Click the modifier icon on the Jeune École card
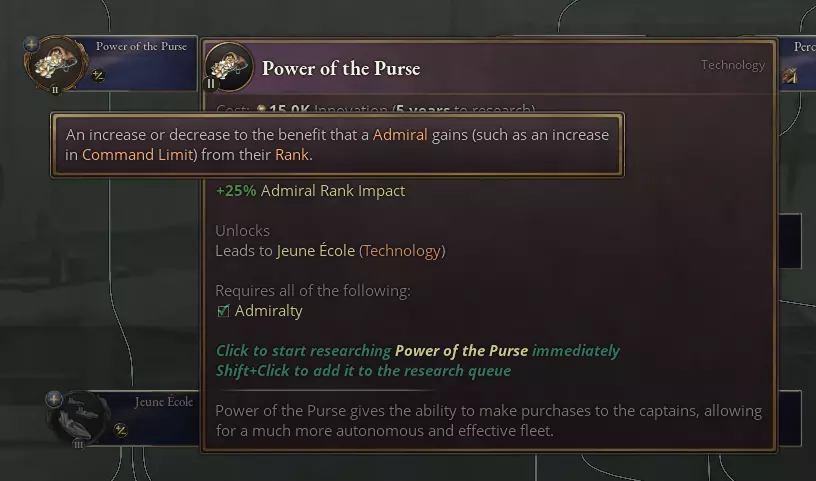This screenshot has width=816, height=481. coord(121,430)
